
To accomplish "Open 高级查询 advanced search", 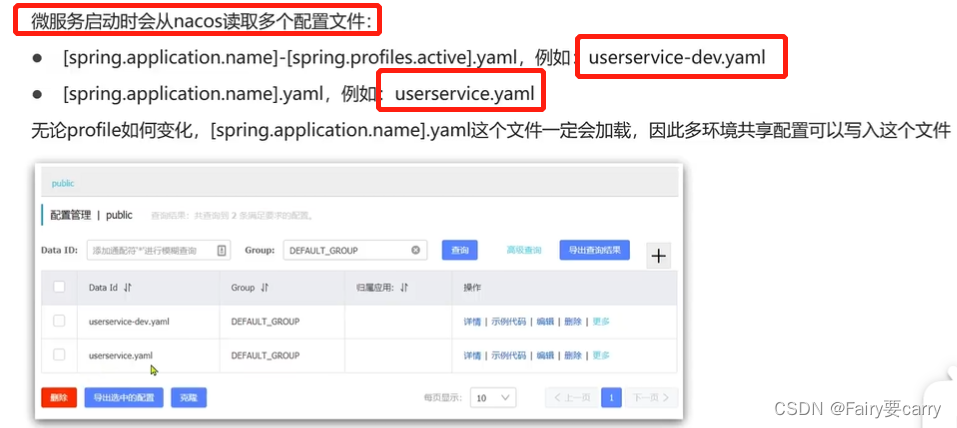I will 524,250.
